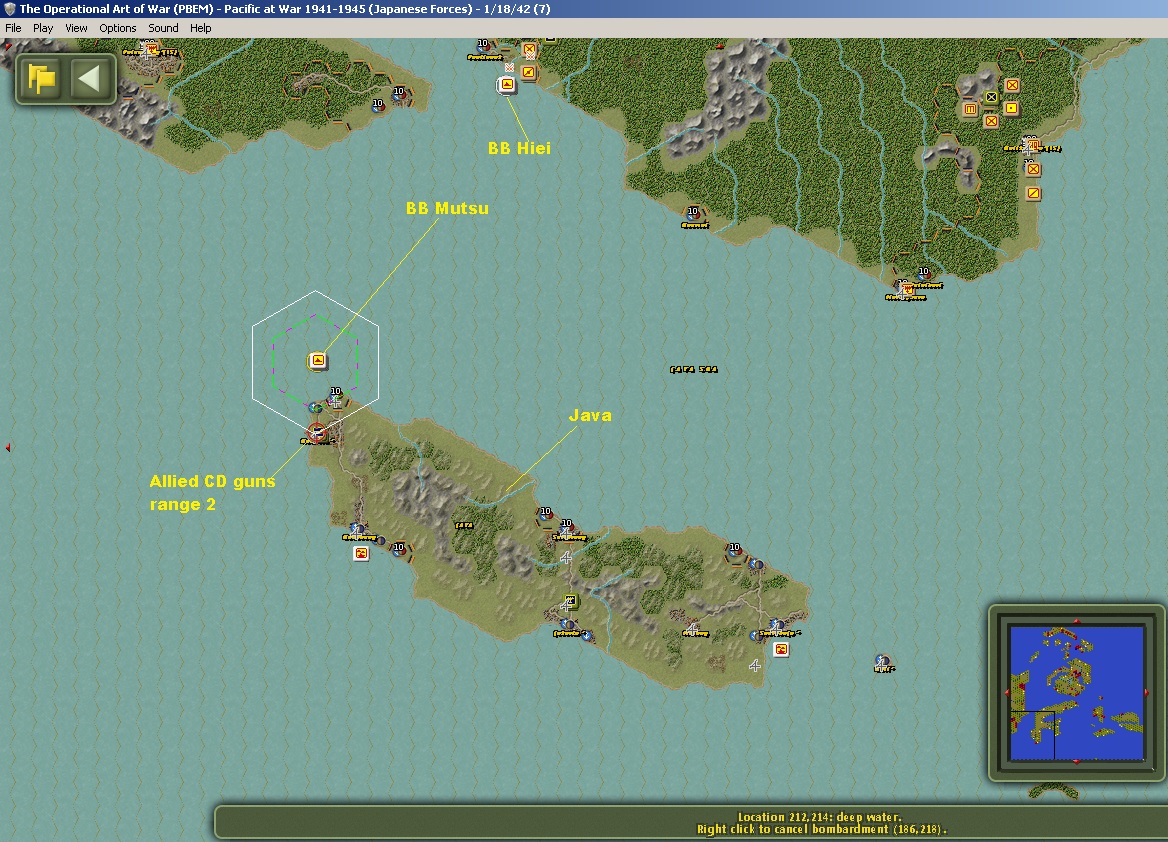Image resolution: width=1168 pixels, height=842 pixels.
Task: Click the port icon on the small island
Action: pyautogui.click(x=883, y=661)
